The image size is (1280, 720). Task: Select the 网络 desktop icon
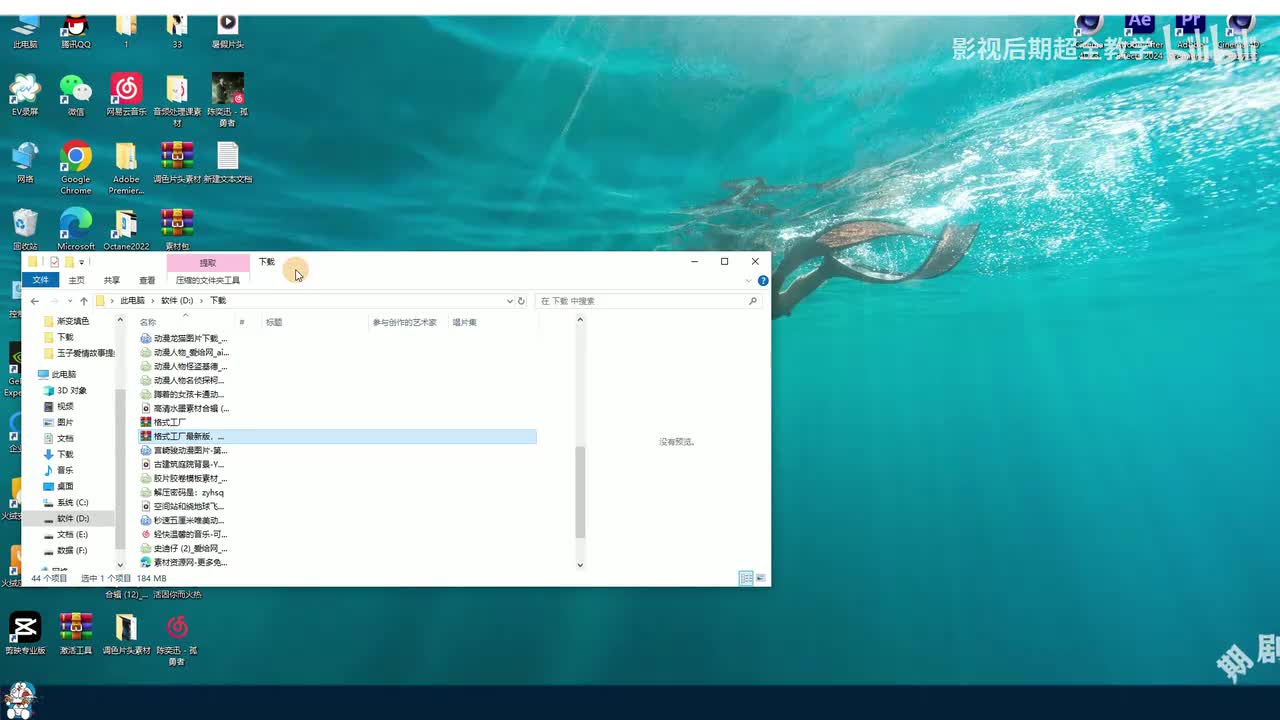coord(25,163)
